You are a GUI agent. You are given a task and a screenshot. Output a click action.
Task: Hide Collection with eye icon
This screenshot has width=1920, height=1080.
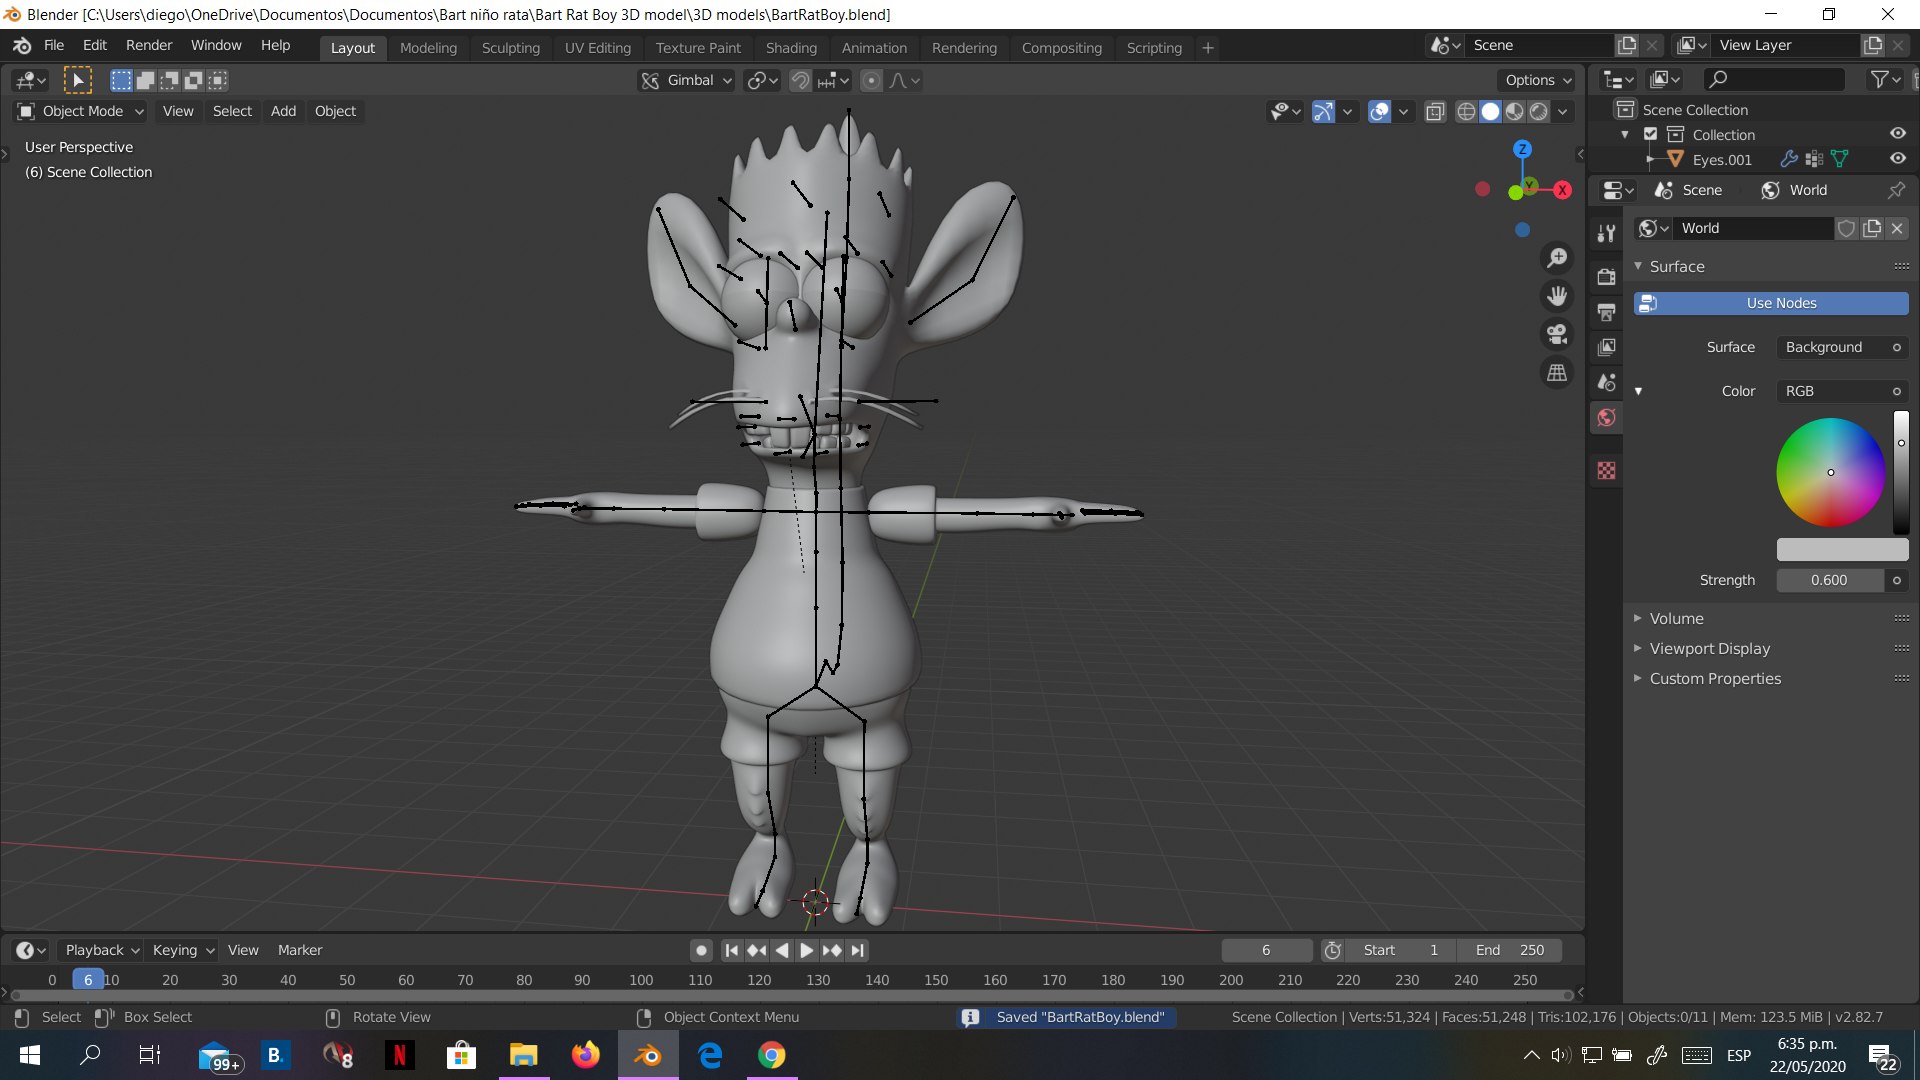(1897, 134)
